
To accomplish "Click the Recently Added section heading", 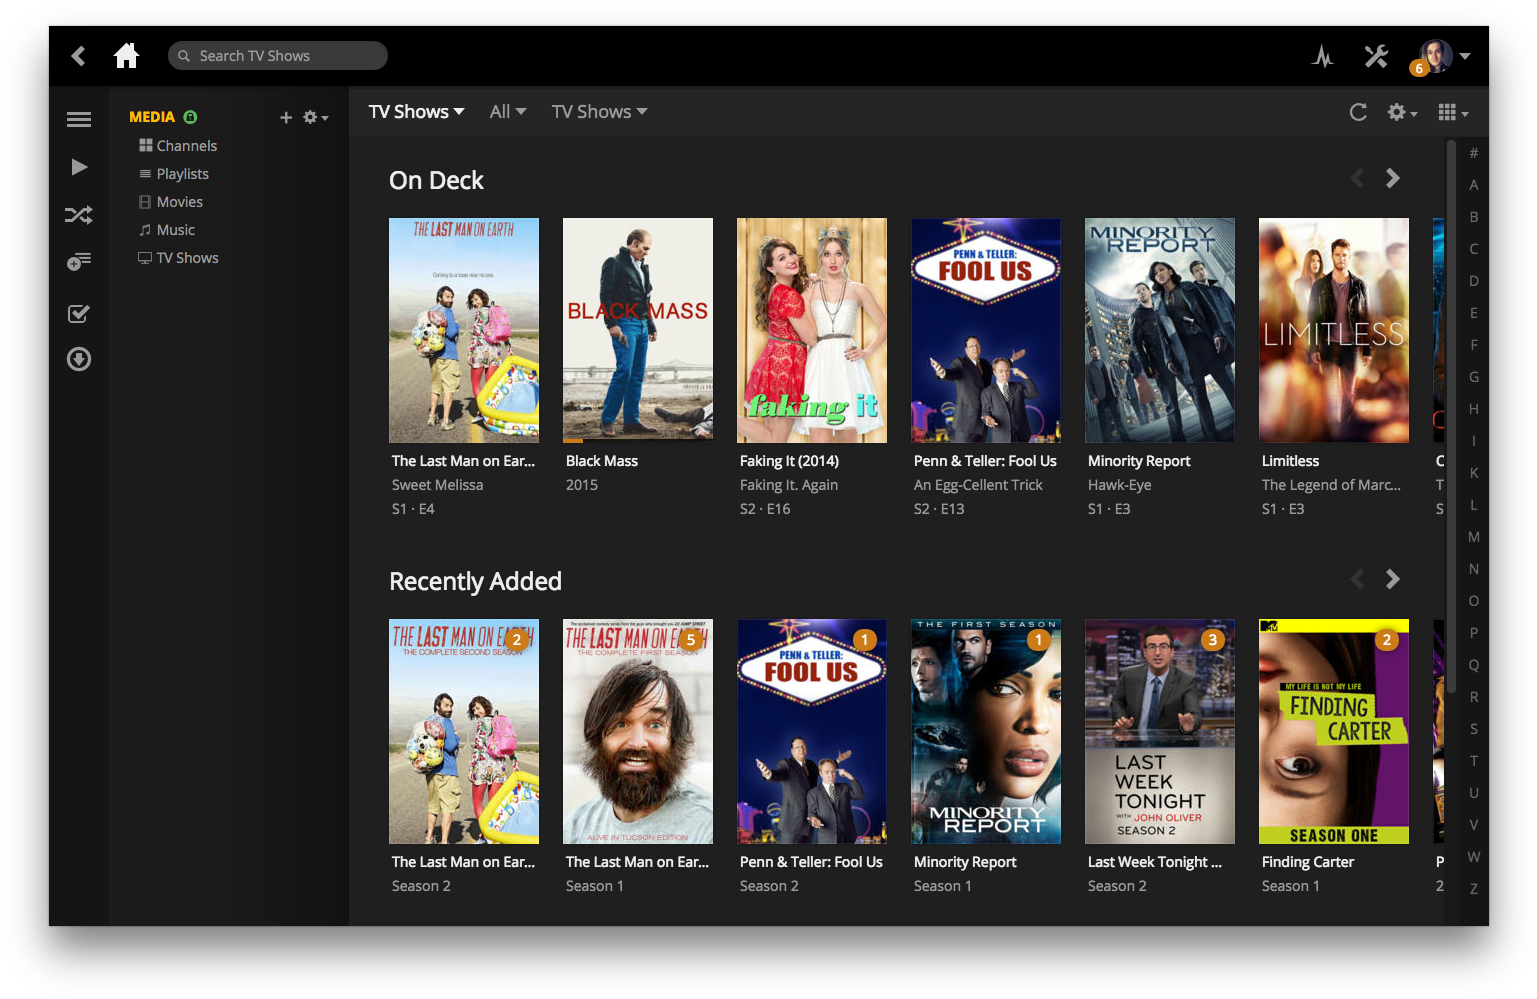I will pos(475,581).
